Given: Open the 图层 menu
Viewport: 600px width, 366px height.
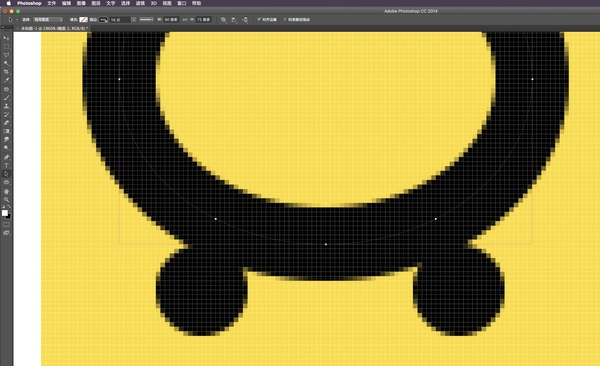Looking at the screenshot, I should pos(96,3).
